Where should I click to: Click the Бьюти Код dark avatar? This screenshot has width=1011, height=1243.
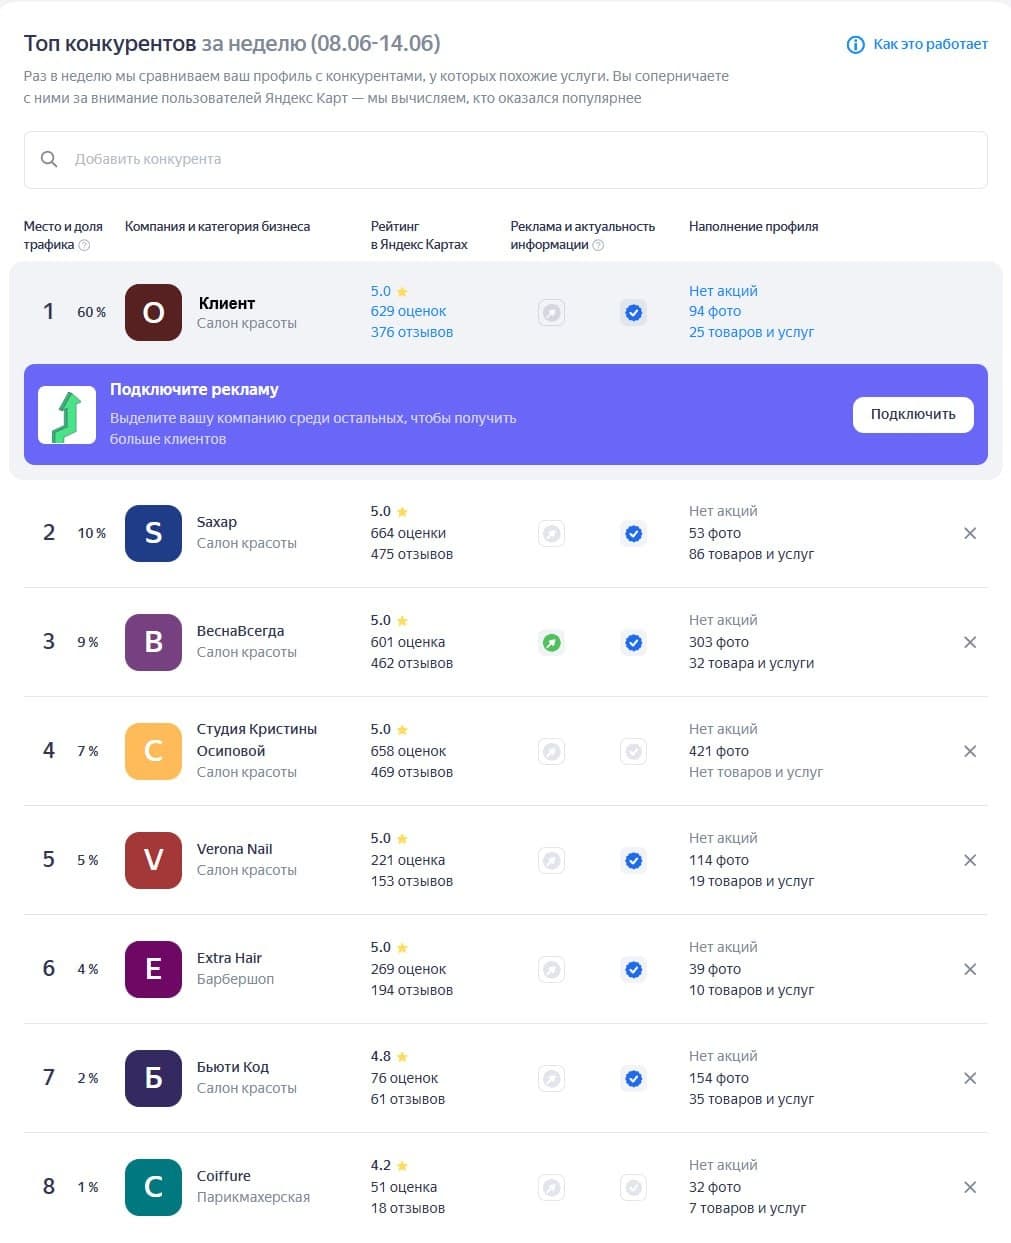tap(153, 1078)
